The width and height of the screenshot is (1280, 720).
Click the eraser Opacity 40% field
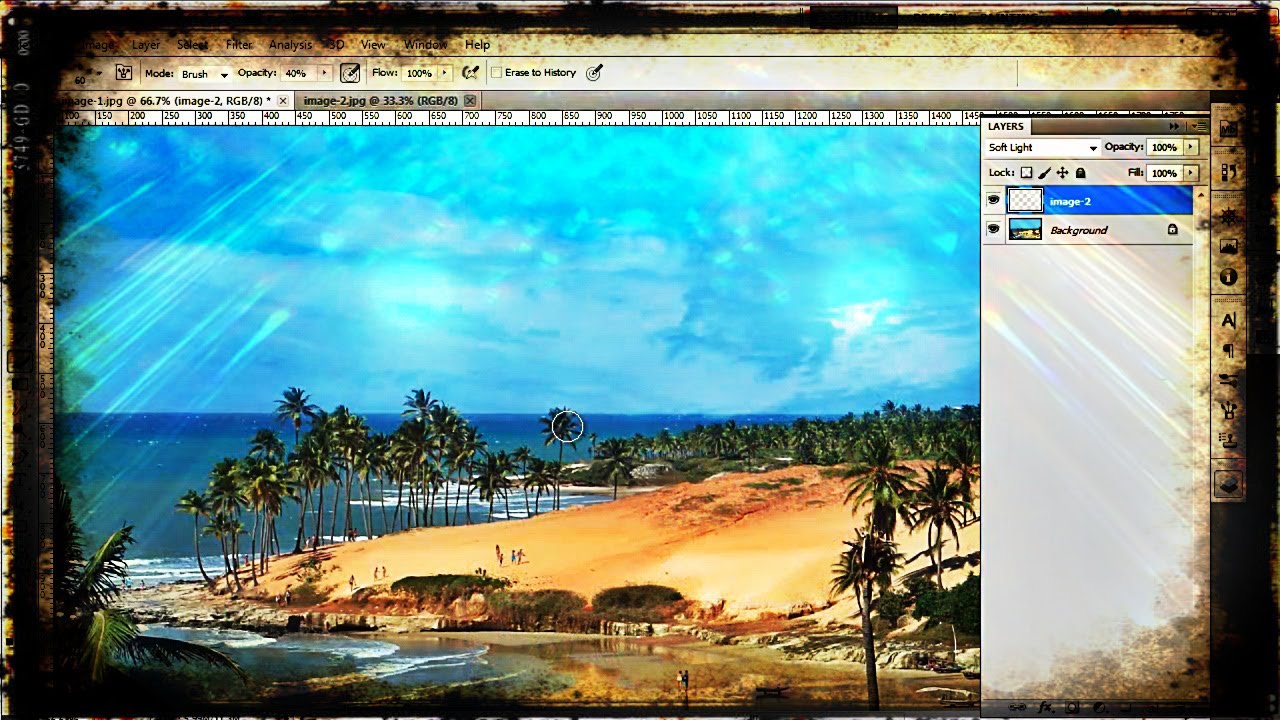[297, 74]
